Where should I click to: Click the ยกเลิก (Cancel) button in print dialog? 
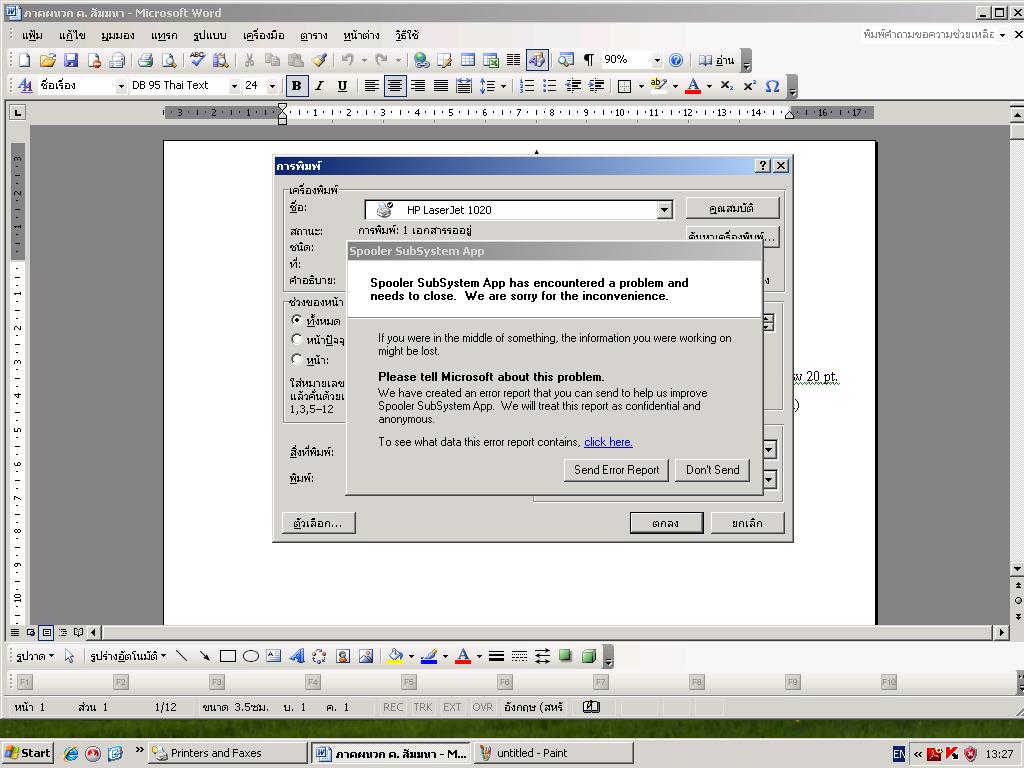747,523
